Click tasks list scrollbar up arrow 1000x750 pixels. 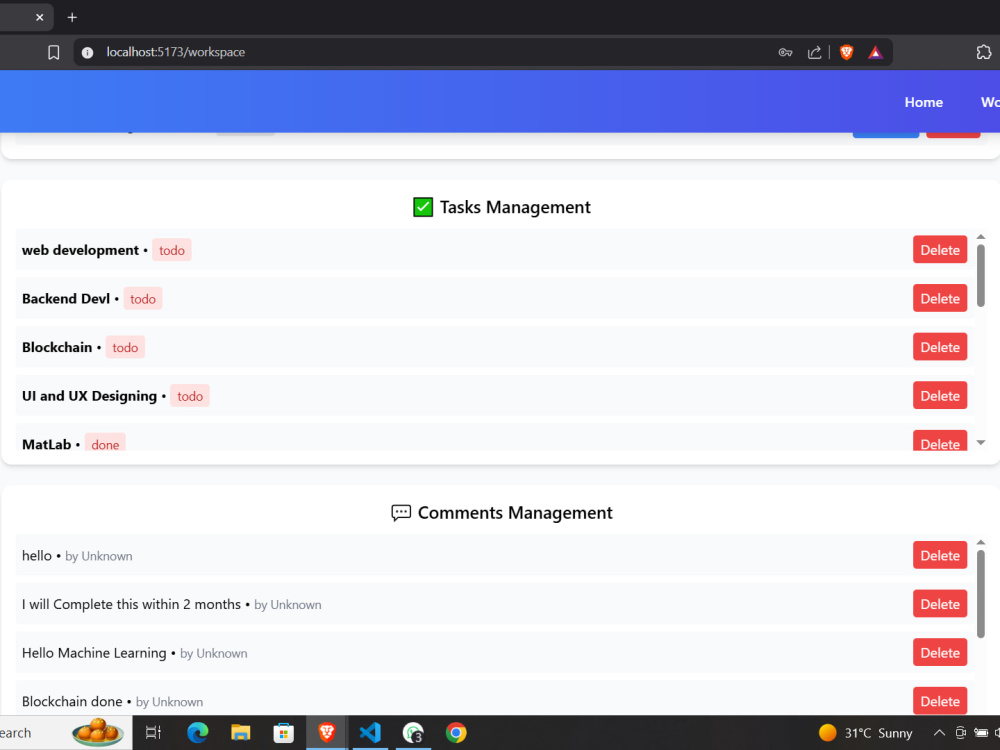point(981,237)
